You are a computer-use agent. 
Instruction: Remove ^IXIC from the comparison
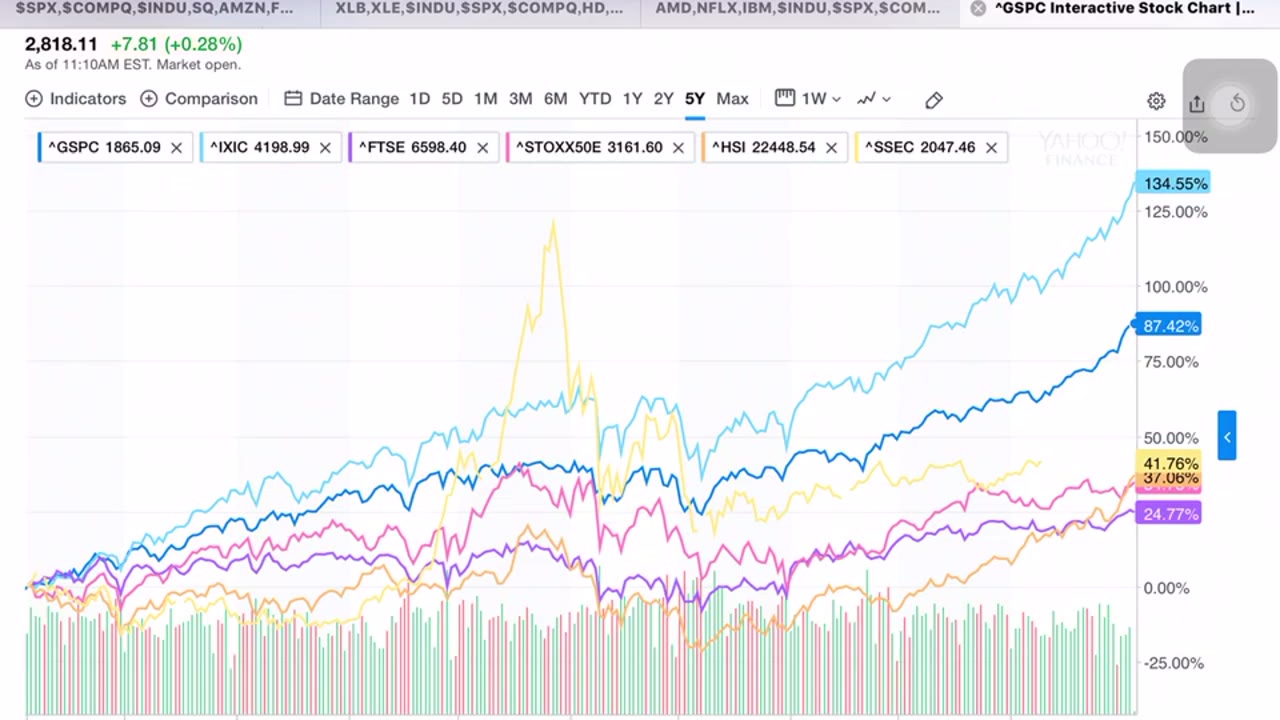click(x=325, y=147)
